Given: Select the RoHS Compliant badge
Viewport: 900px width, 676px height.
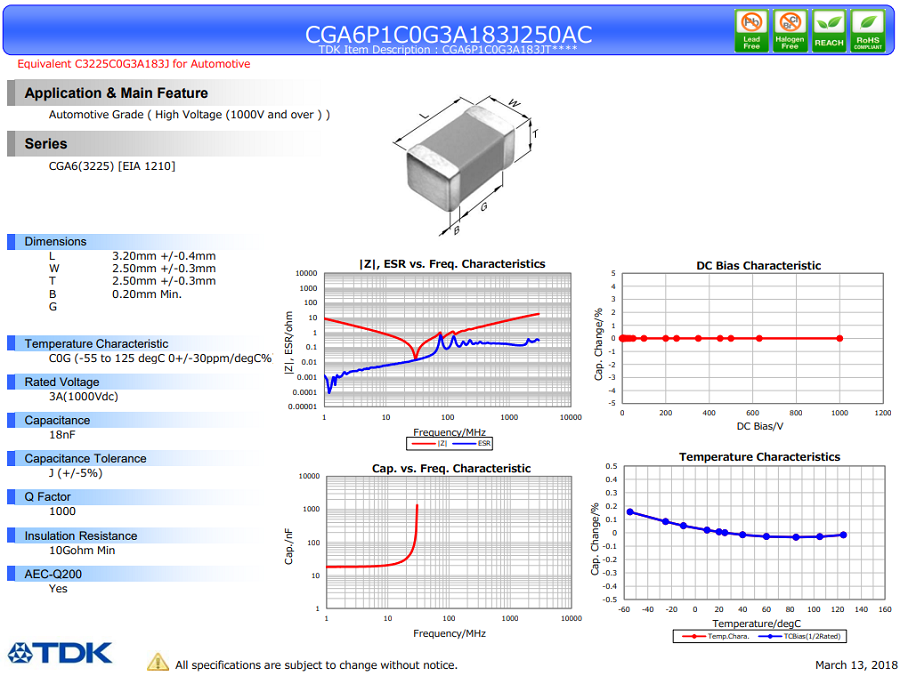Looking at the screenshot, I should click(x=867, y=31).
